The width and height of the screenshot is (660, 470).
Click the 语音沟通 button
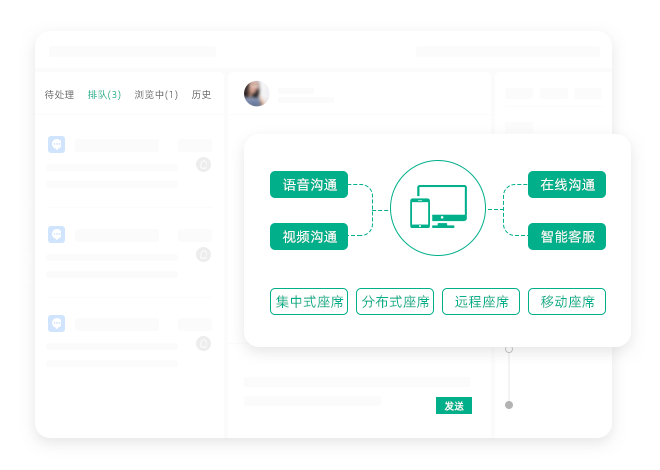pyautogui.click(x=309, y=185)
